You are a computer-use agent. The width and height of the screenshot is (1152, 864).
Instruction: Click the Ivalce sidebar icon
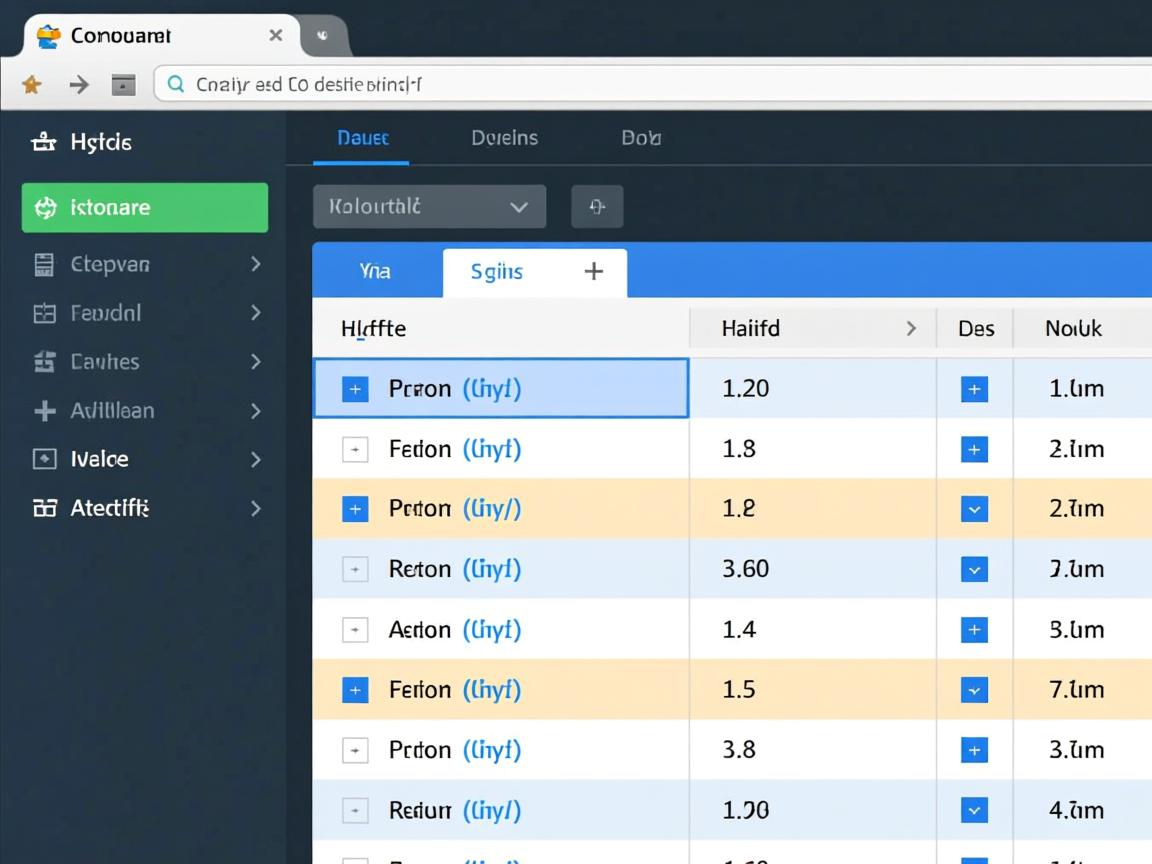pos(44,459)
